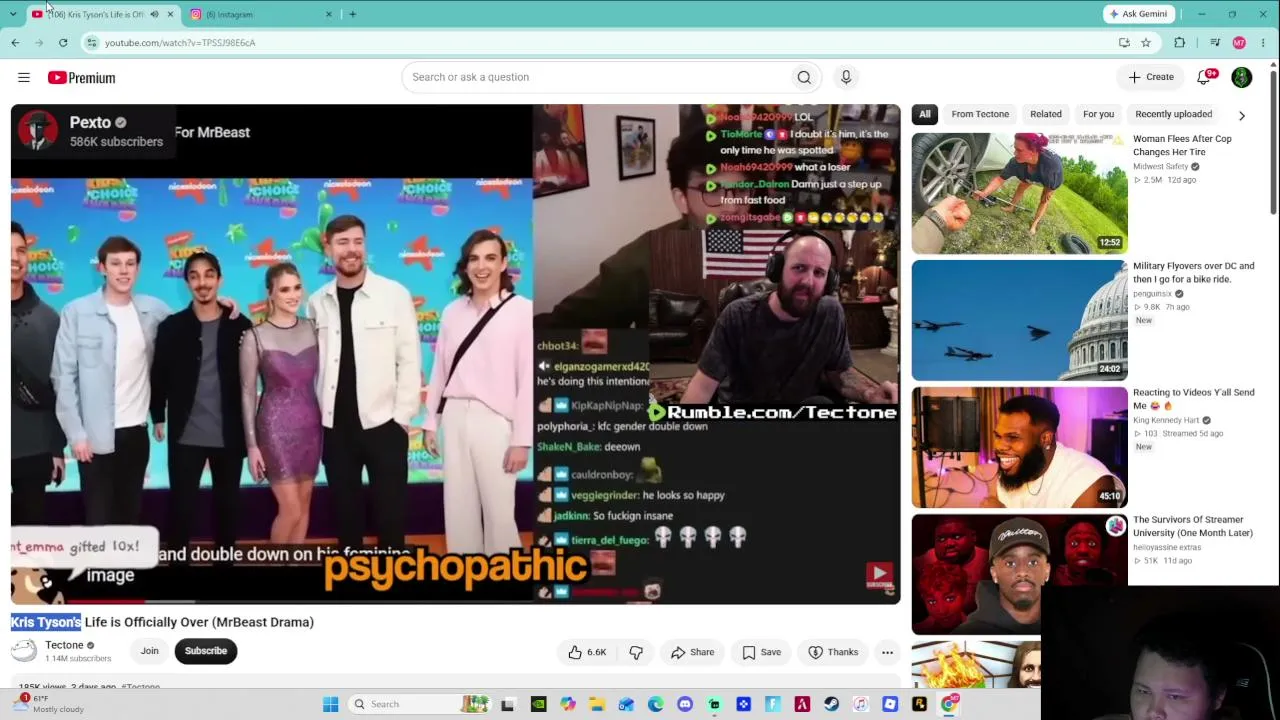Screen dimensions: 1280x720
Task: Click the YouTube search box
Action: [597, 77]
